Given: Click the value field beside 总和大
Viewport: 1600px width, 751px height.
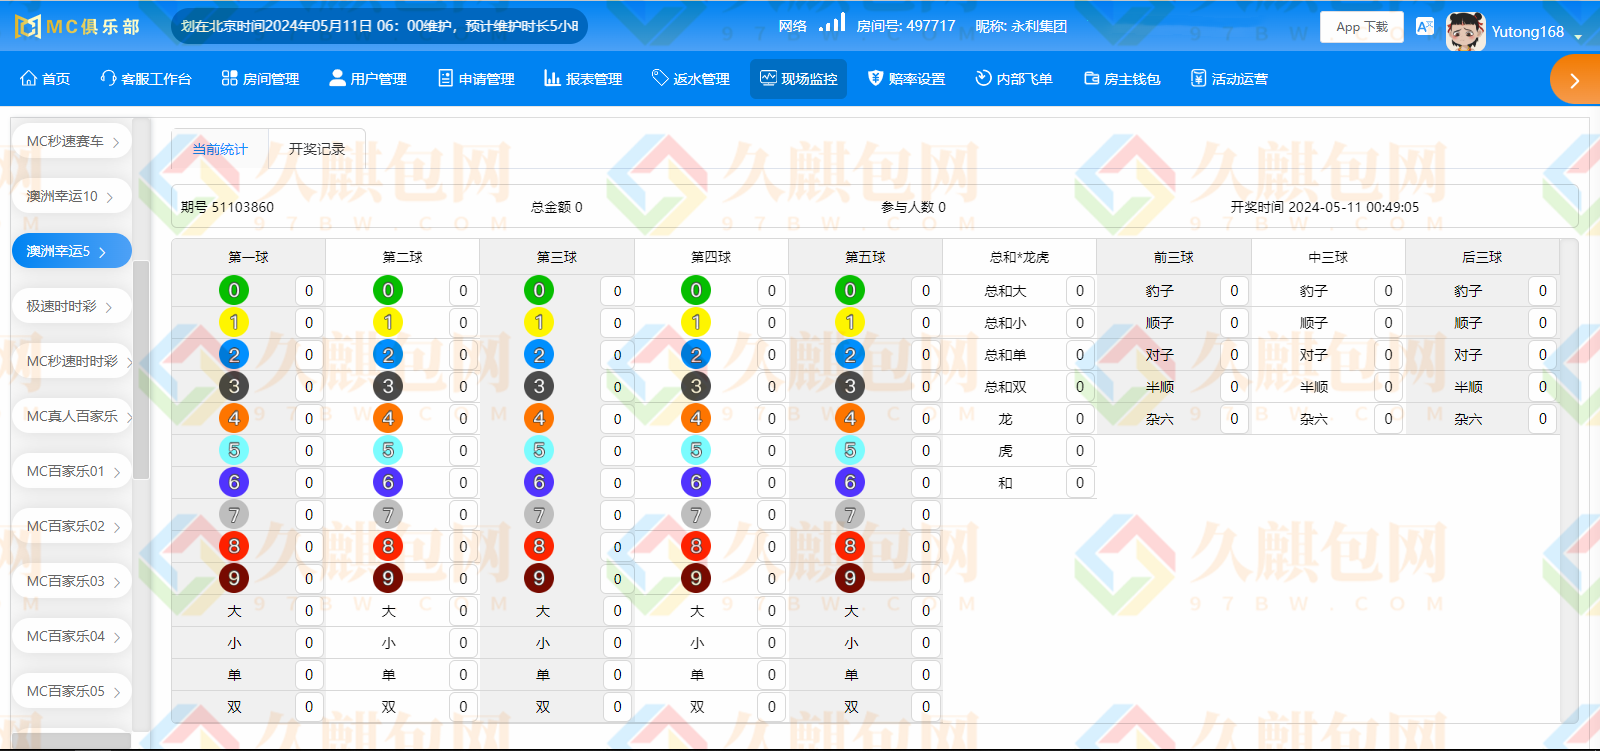Looking at the screenshot, I should (x=1080, y=291).
